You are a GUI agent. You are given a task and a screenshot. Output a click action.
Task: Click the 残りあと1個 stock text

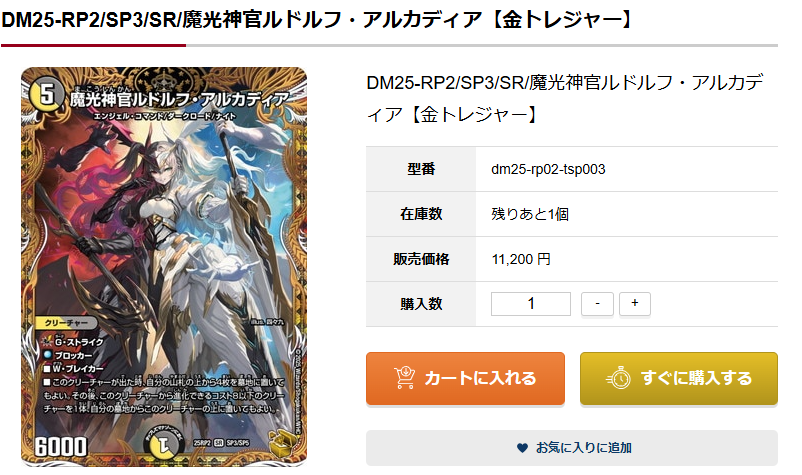(x=530, y=214)
